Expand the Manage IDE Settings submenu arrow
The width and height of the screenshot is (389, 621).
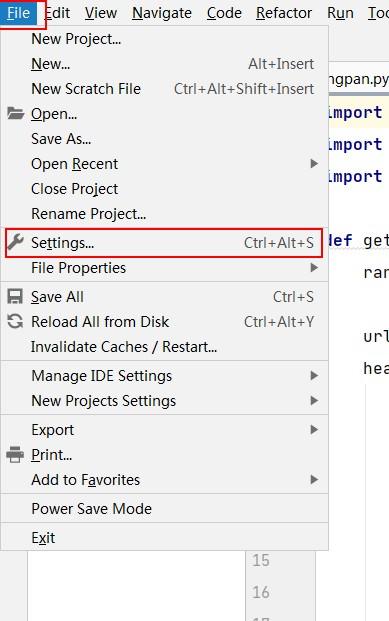pos(314,375)
